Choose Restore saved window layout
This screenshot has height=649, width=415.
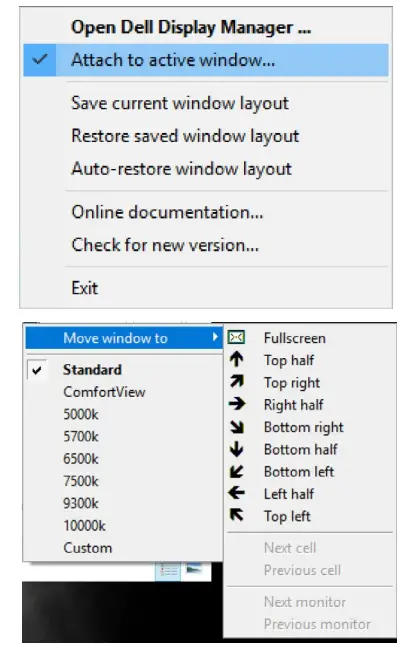tap(185, 136)
